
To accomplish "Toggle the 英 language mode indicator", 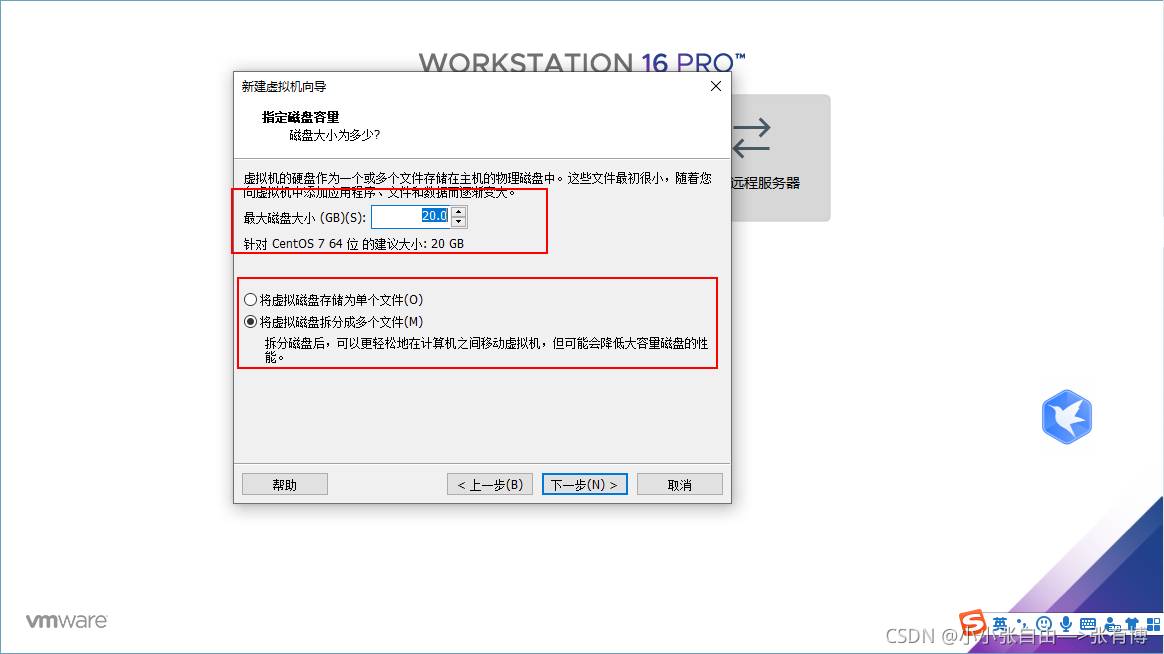I will click(x=1001, y=623).
